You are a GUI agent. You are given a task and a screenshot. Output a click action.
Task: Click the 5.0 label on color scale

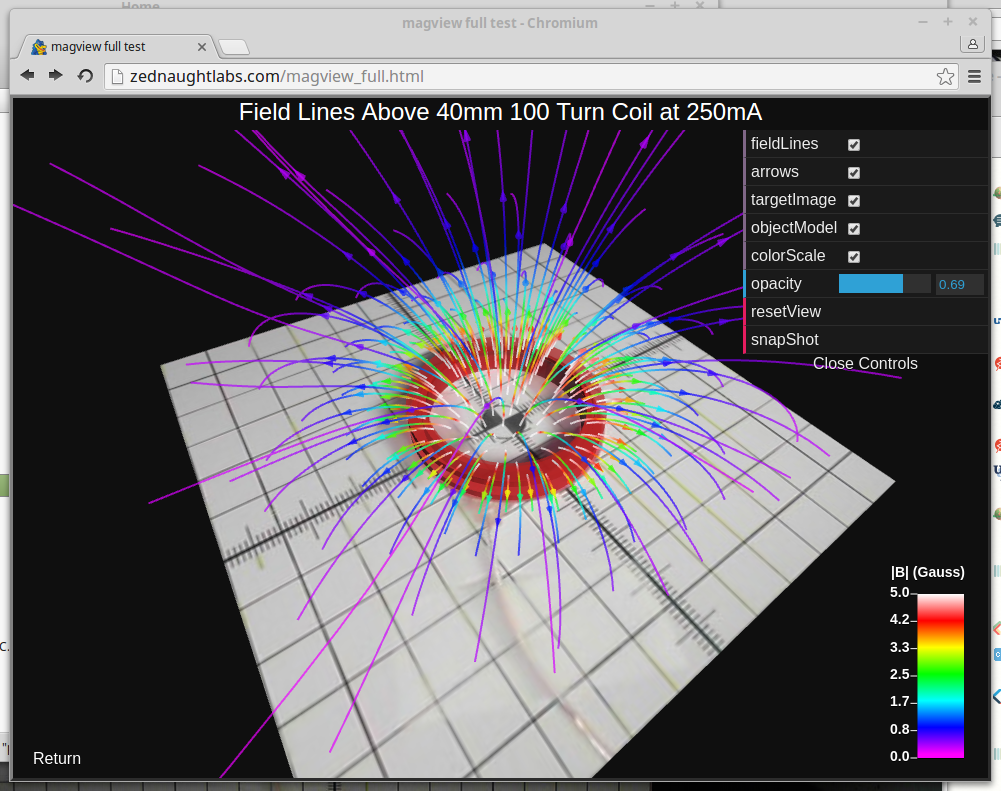899,592
